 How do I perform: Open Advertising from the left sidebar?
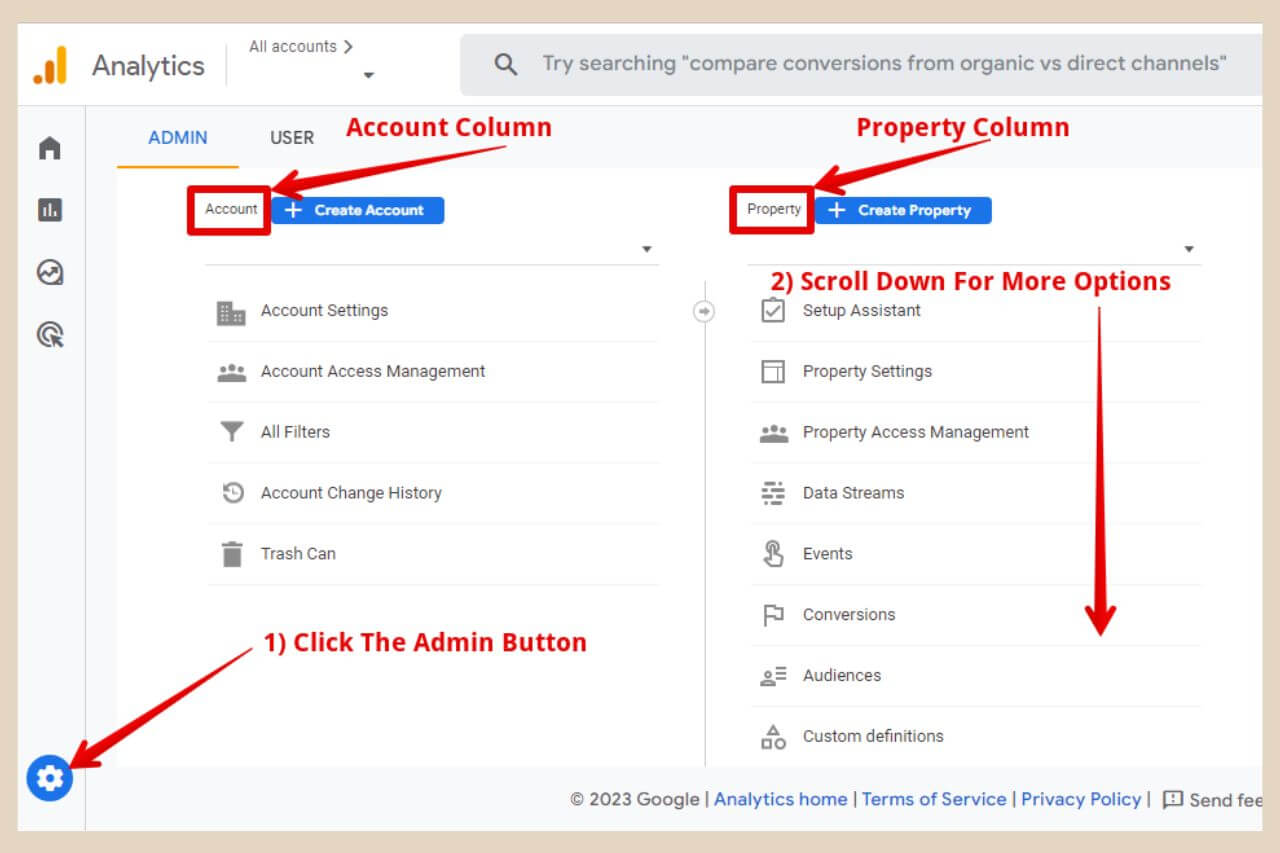pyautogui.click(x=49, y=335)
